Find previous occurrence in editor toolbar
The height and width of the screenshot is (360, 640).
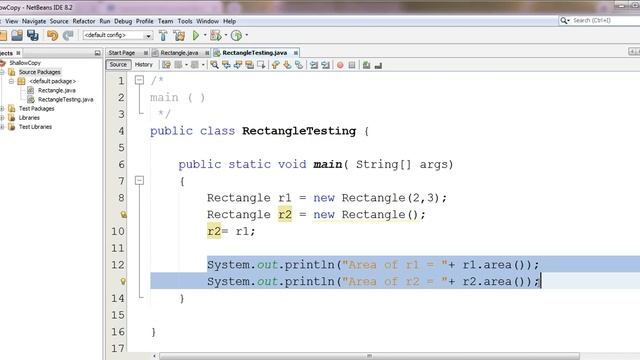tap(226, 65)
